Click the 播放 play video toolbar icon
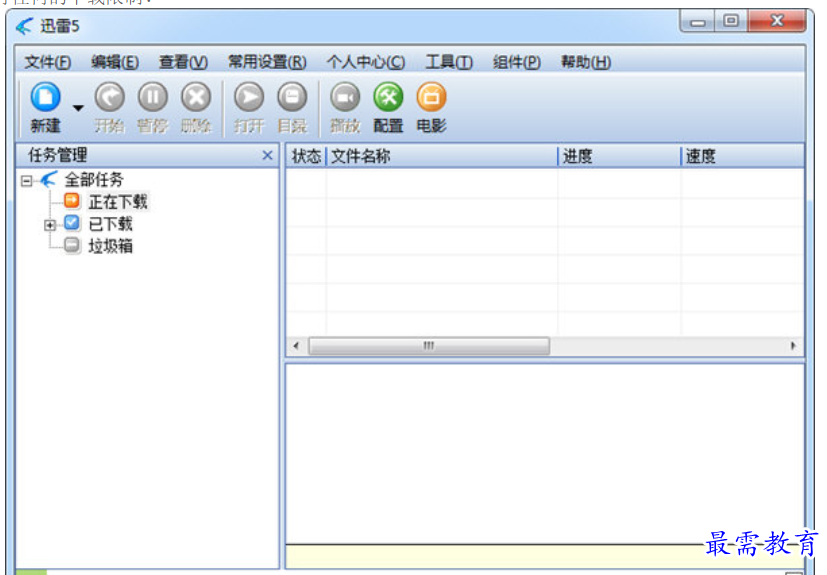Viewport: 827px width, 575px height. tap(345, 107)
